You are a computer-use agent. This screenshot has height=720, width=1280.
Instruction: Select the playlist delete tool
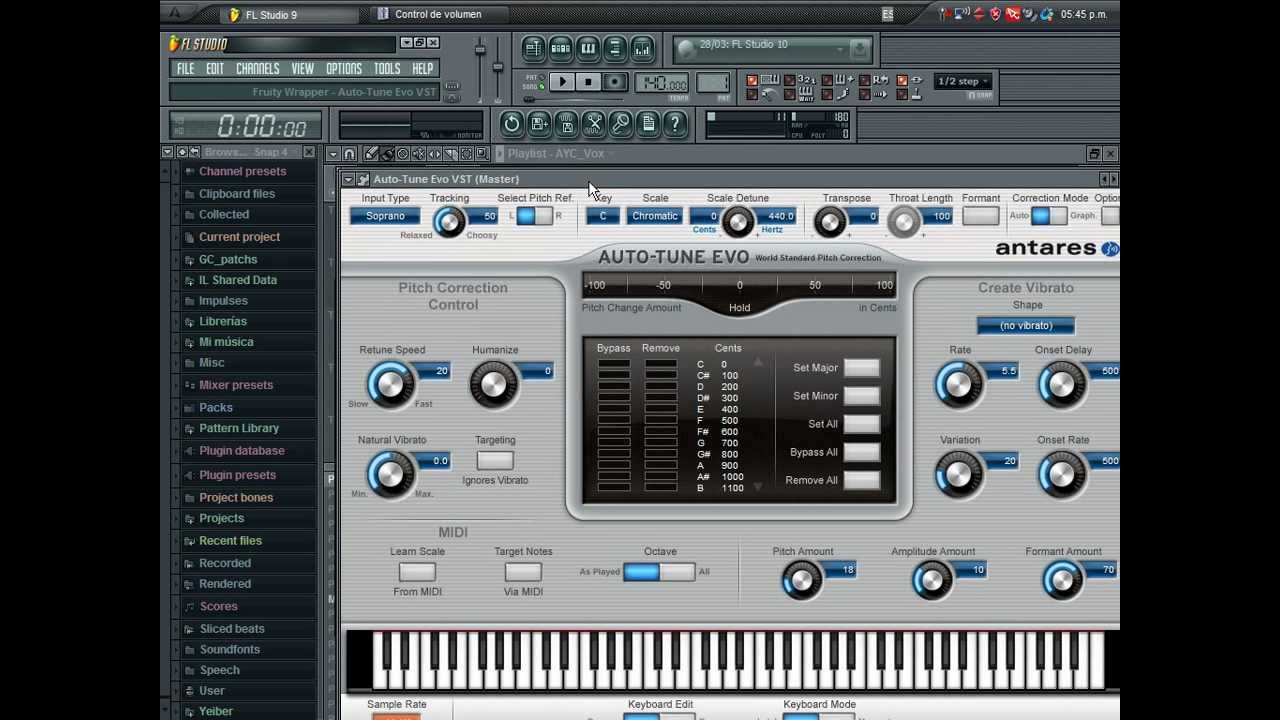pos(403,153)
